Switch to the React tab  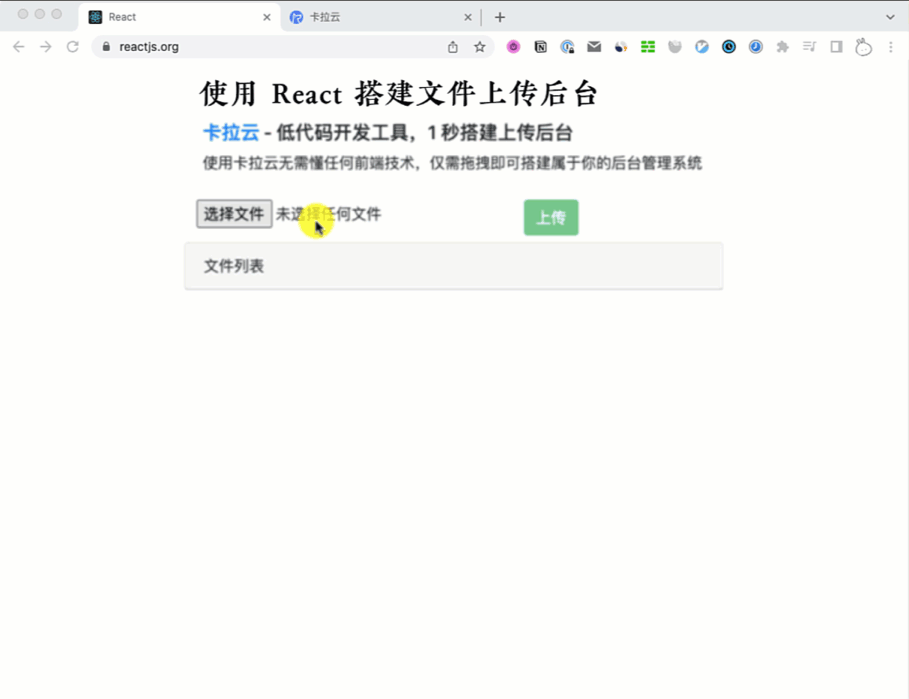click(x=180, y=17)
